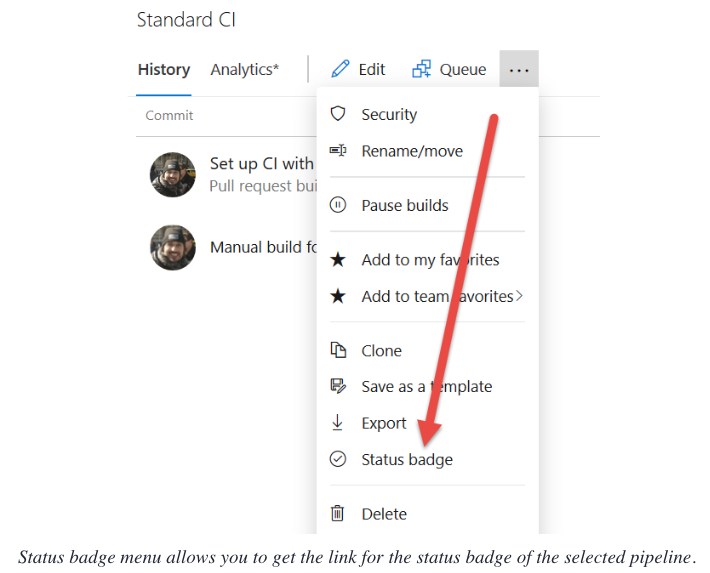Queue a new build

click(449, 70)
